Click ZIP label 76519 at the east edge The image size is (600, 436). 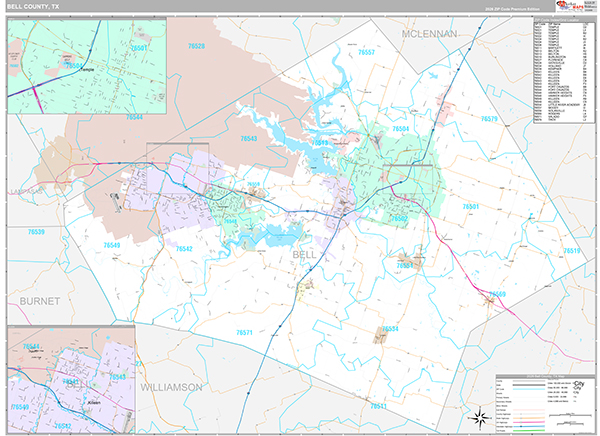tap(572, 251)
